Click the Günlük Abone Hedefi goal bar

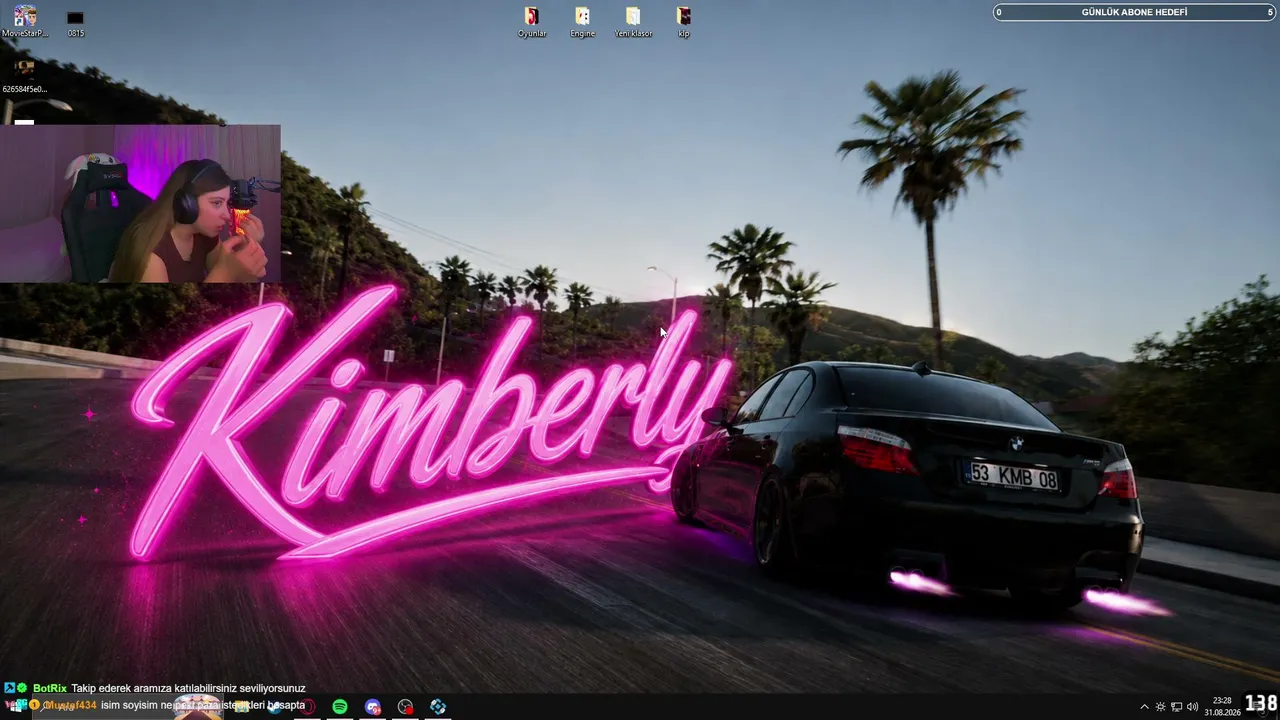point(1135,12)
